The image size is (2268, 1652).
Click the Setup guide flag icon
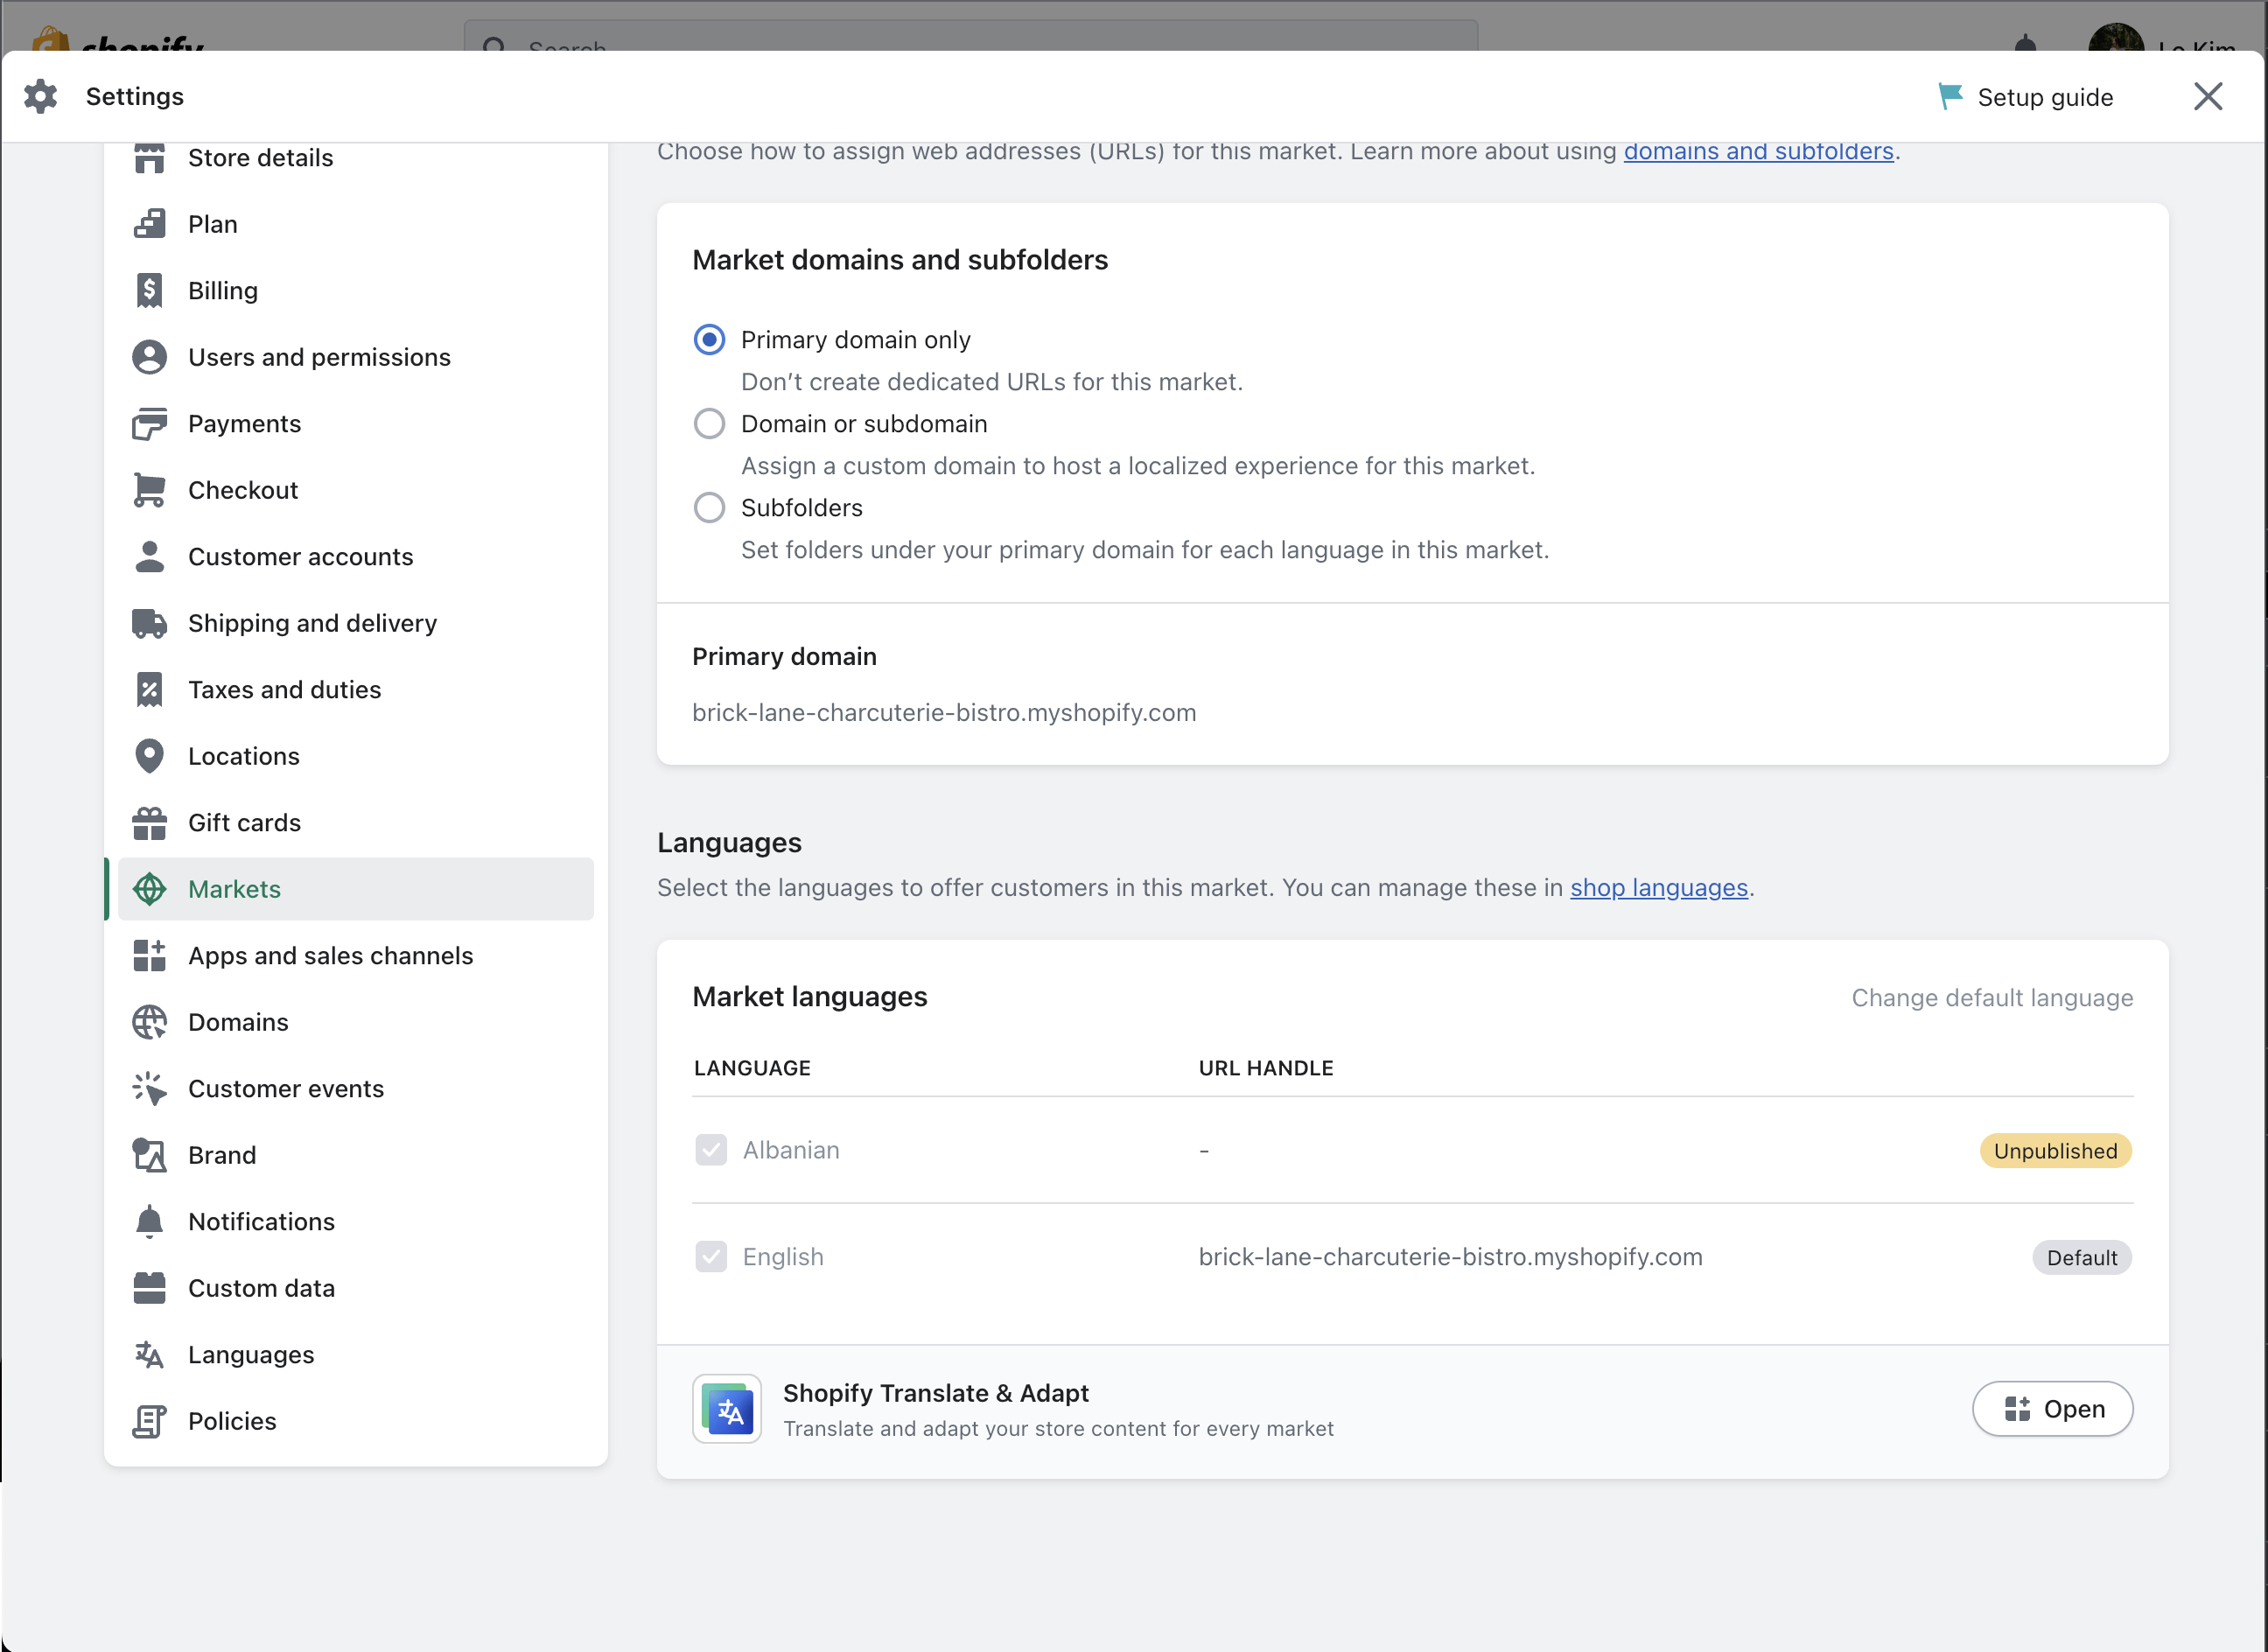click(x=1949, y=97)
